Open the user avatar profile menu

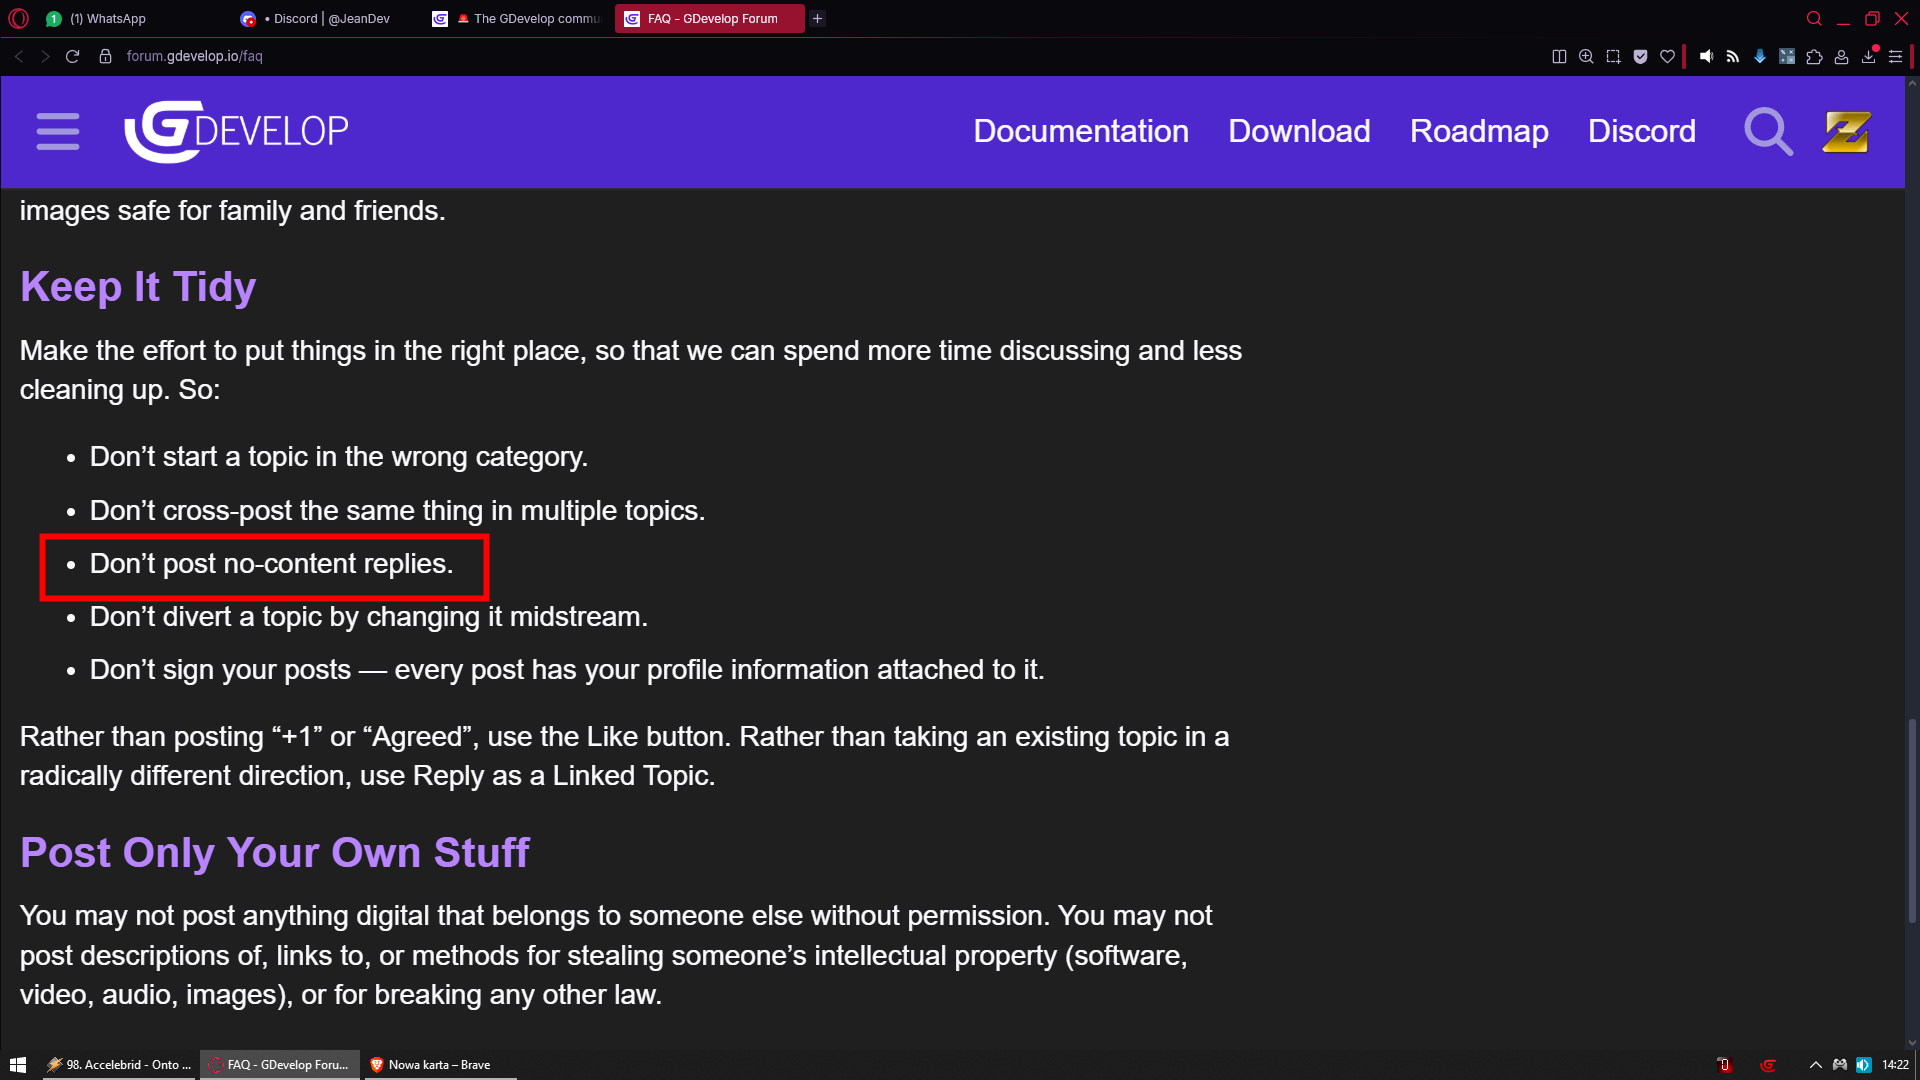click(1845, 131)
